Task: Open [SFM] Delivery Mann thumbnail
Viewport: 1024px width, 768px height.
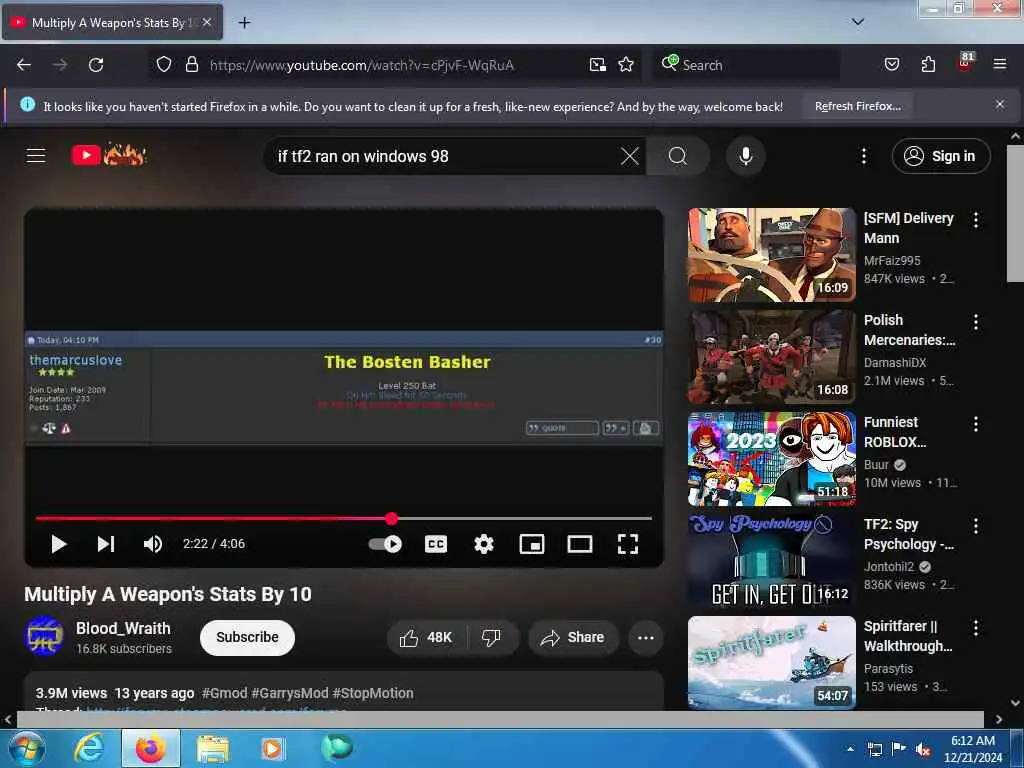Action: 771,255
